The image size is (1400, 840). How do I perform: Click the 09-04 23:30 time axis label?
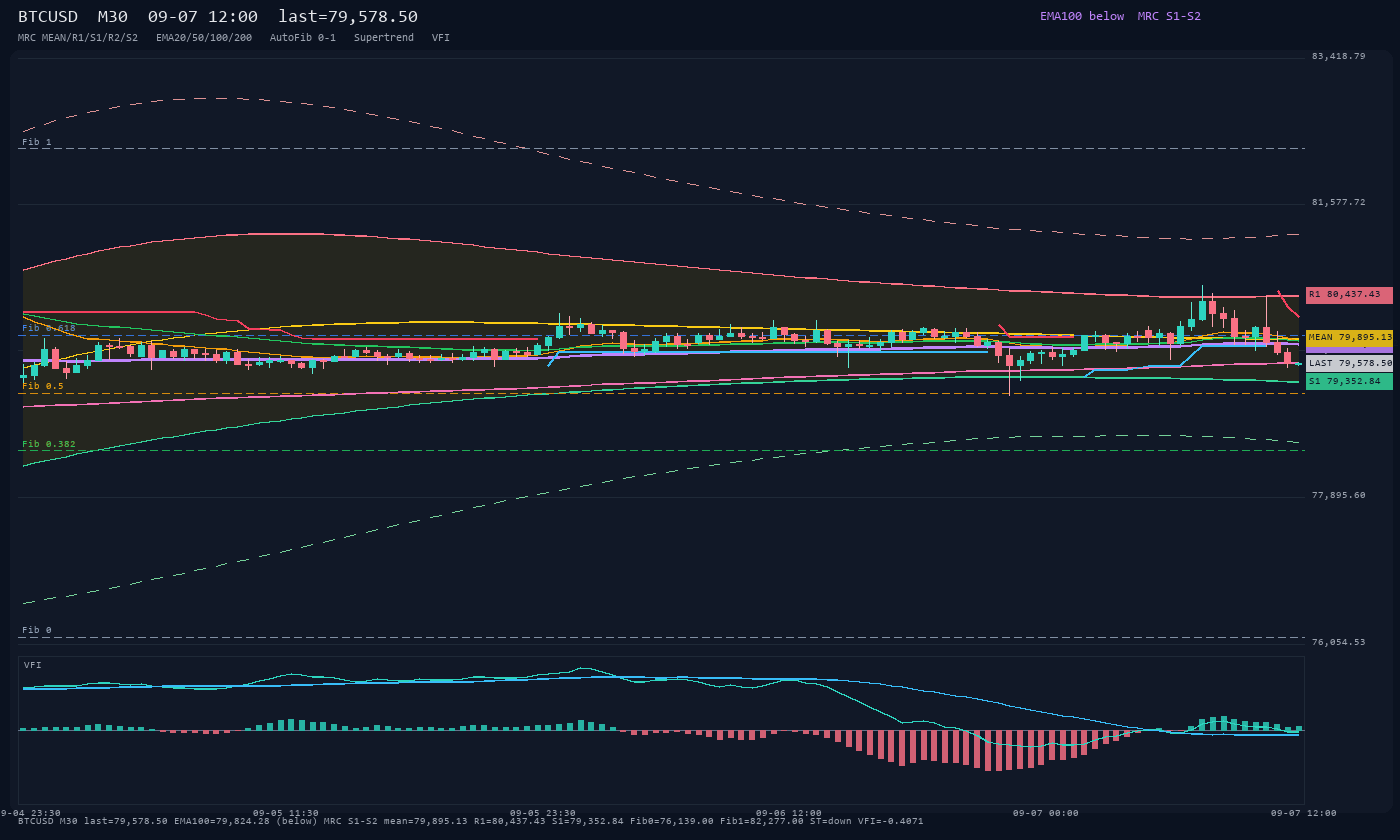(x=28, y=813)
